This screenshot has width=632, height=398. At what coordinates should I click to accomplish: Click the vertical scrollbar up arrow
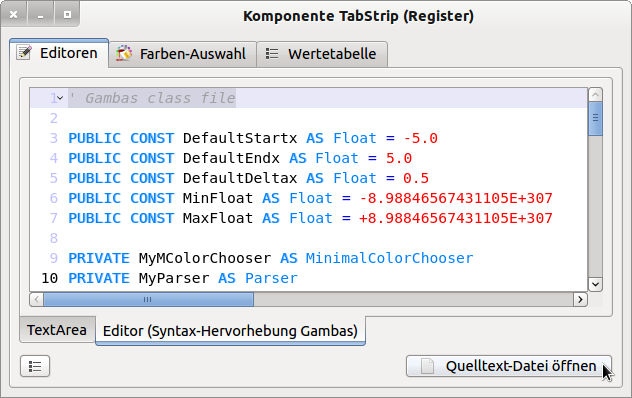pyautogui.click(x=595, y=95)
